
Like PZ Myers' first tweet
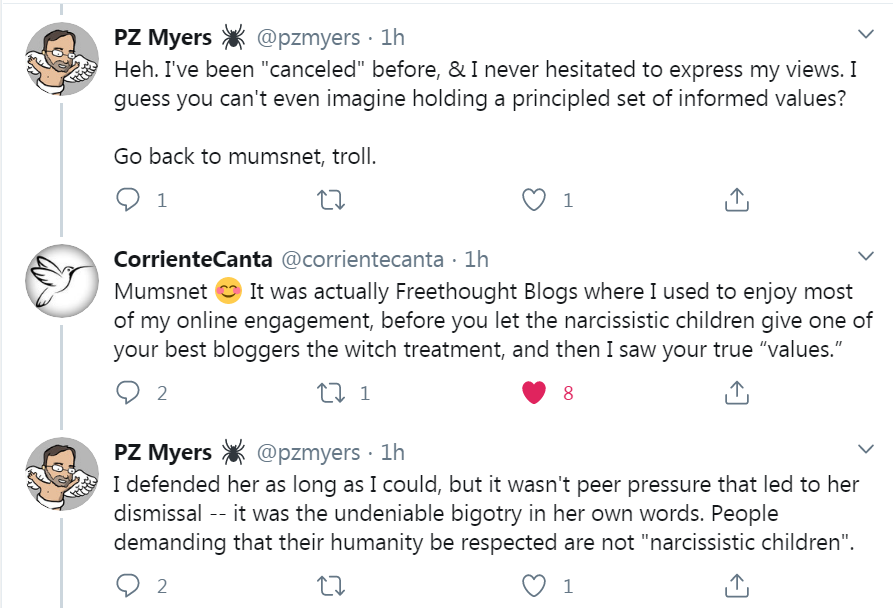pos(535,200)
